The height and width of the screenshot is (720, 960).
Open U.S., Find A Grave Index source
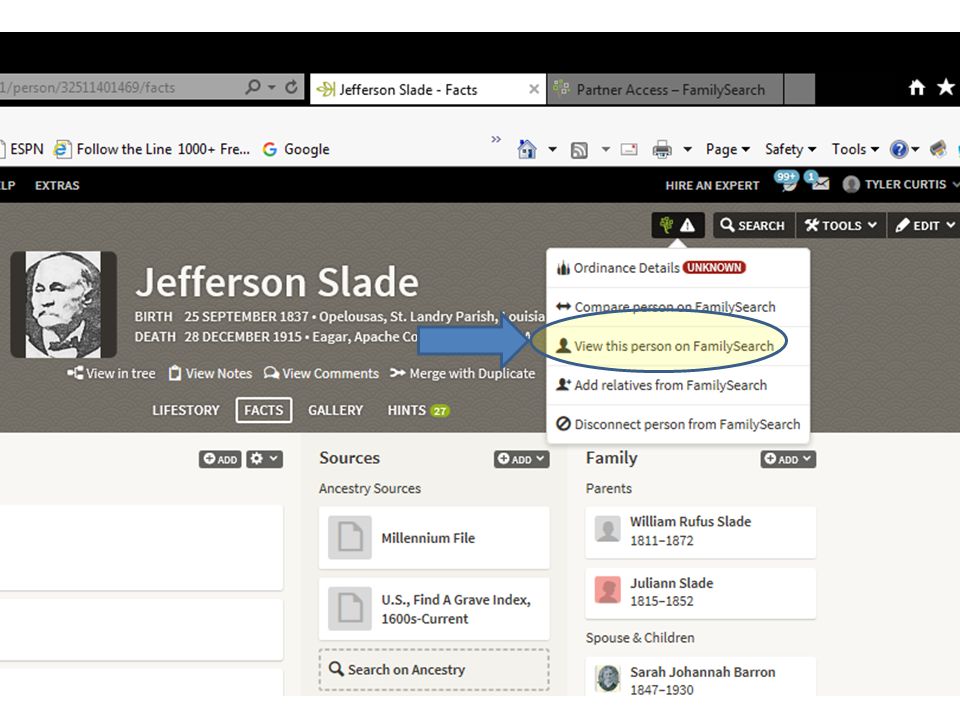(434, 609)
